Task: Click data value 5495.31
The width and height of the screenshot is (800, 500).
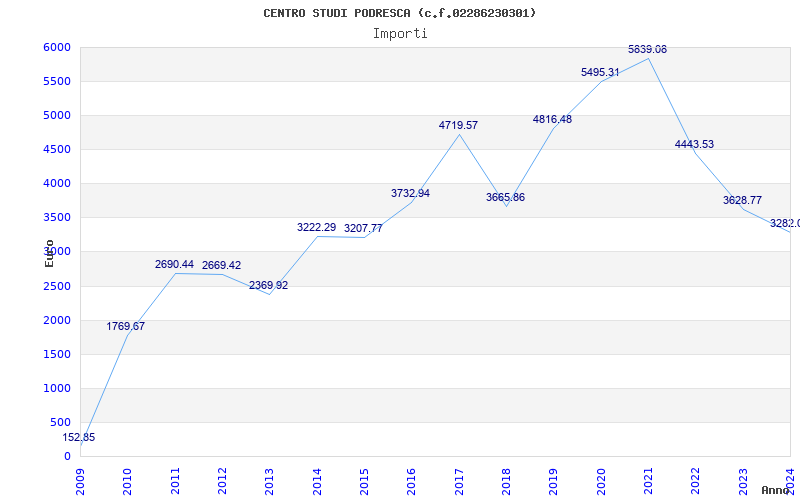Action: tap(600, 72)
